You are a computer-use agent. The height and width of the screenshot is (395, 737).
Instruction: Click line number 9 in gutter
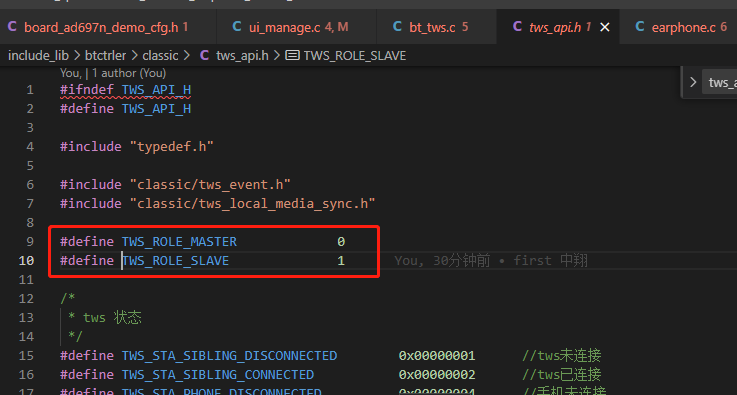[30, 242]
